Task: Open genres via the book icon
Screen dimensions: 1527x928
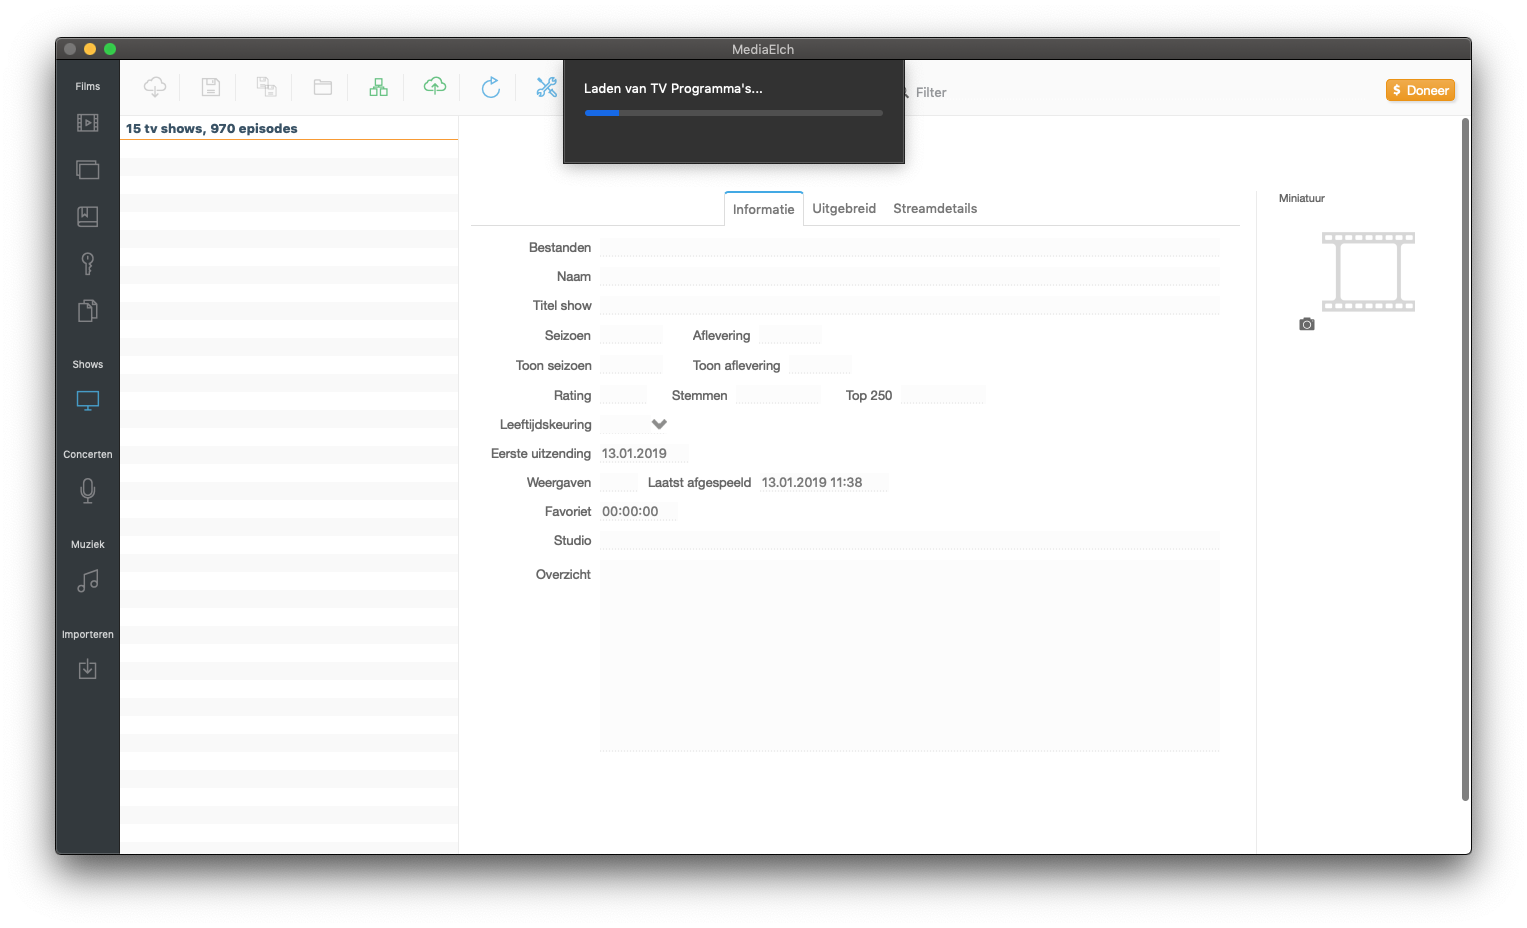Action: 88,216
